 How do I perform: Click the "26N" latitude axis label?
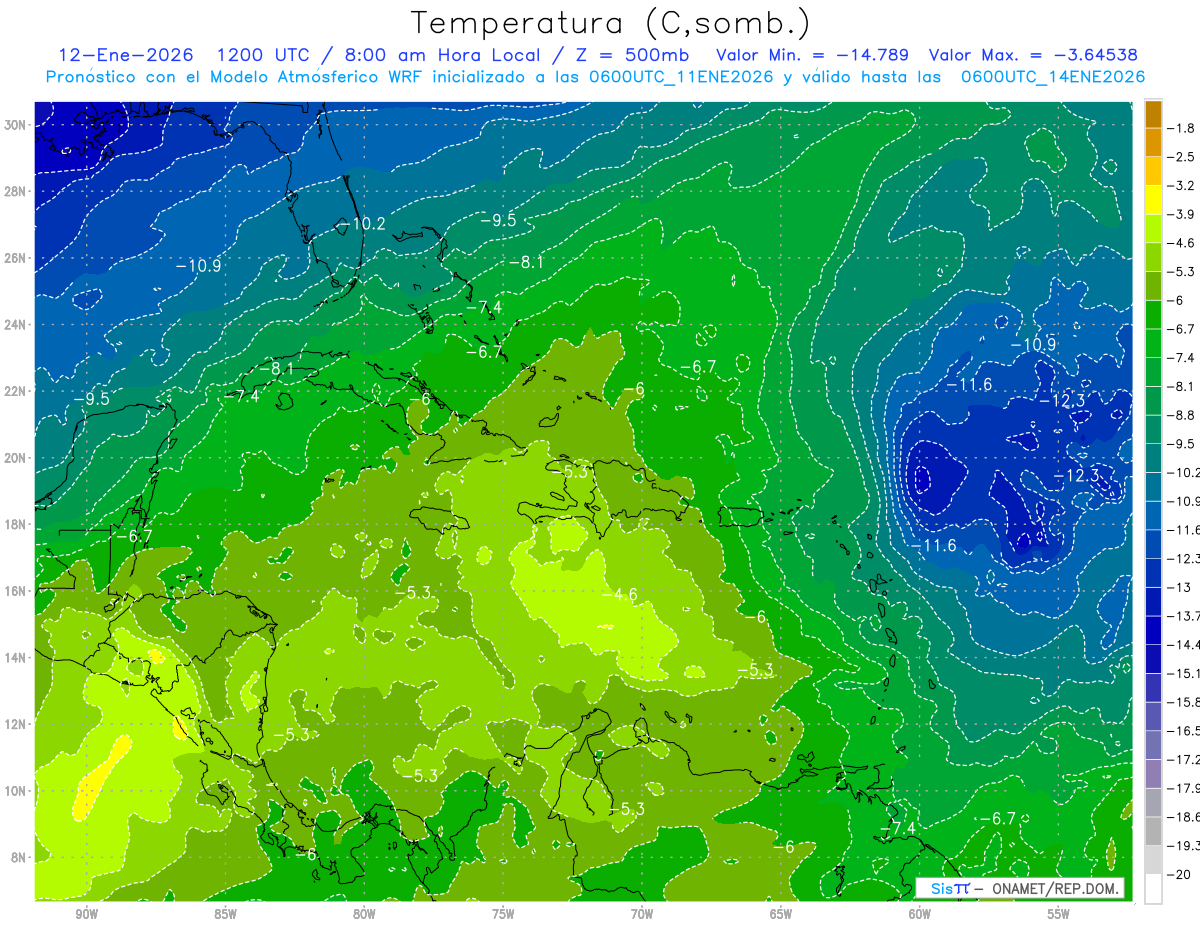tap(15, 258)
